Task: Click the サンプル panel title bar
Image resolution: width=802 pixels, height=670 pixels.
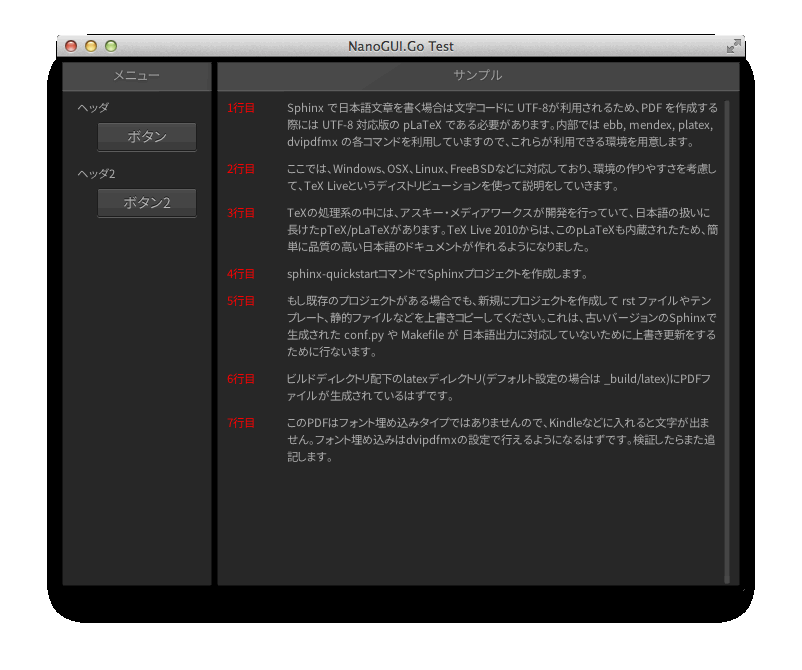Action: tap(478, 76)
